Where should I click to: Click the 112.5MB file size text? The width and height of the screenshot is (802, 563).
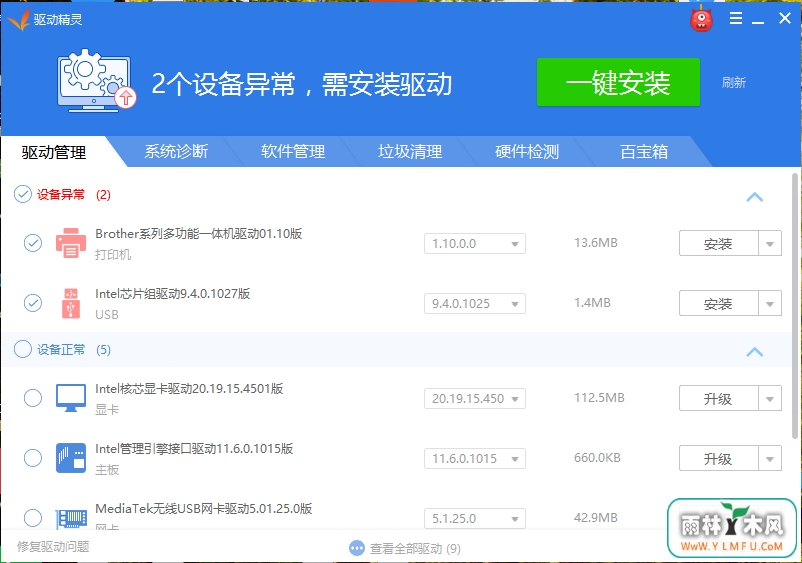[599, 397]
